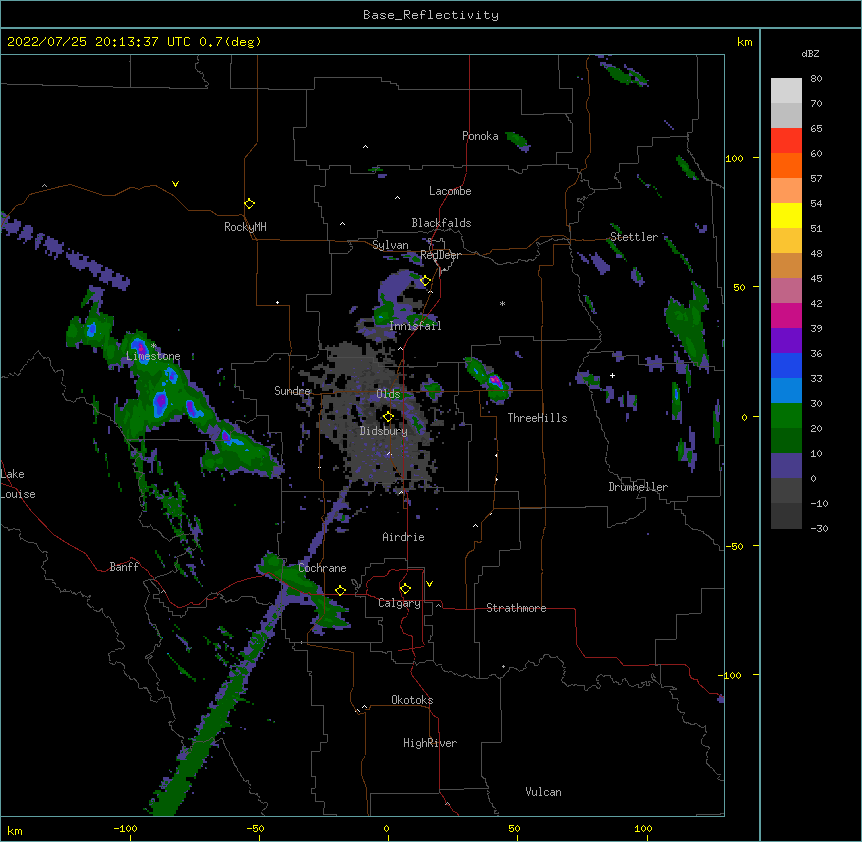Click the yellow diamond marker below Cochrane
The image size is (862, 842).
[x=340, y=590]
